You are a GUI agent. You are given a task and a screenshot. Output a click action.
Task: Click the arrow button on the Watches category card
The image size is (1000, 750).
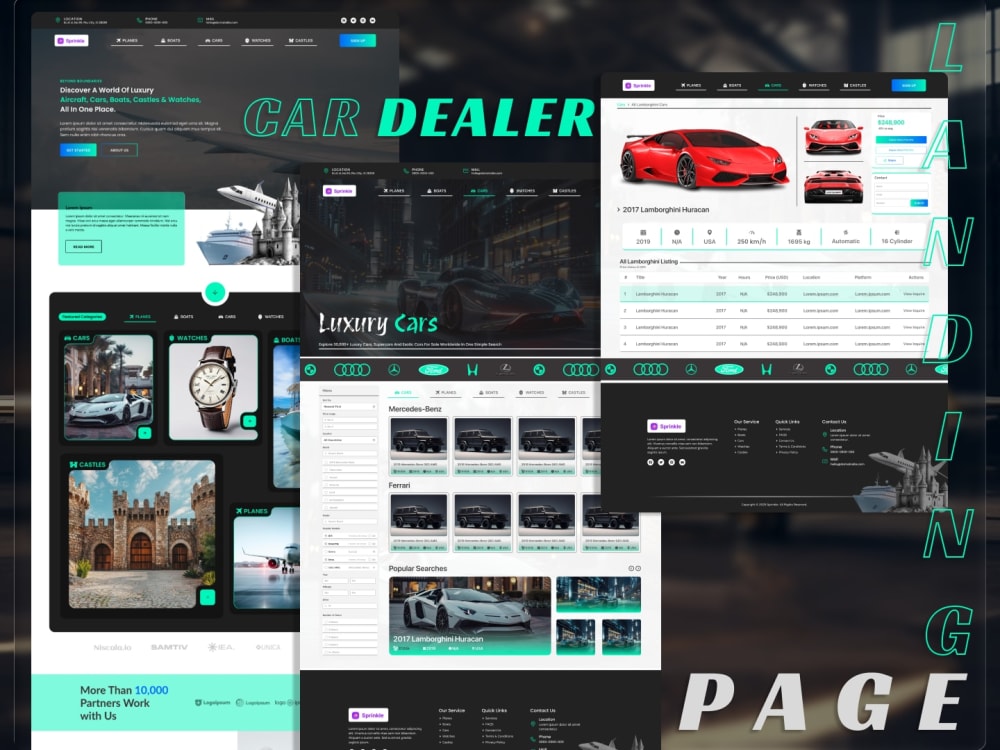249,421
